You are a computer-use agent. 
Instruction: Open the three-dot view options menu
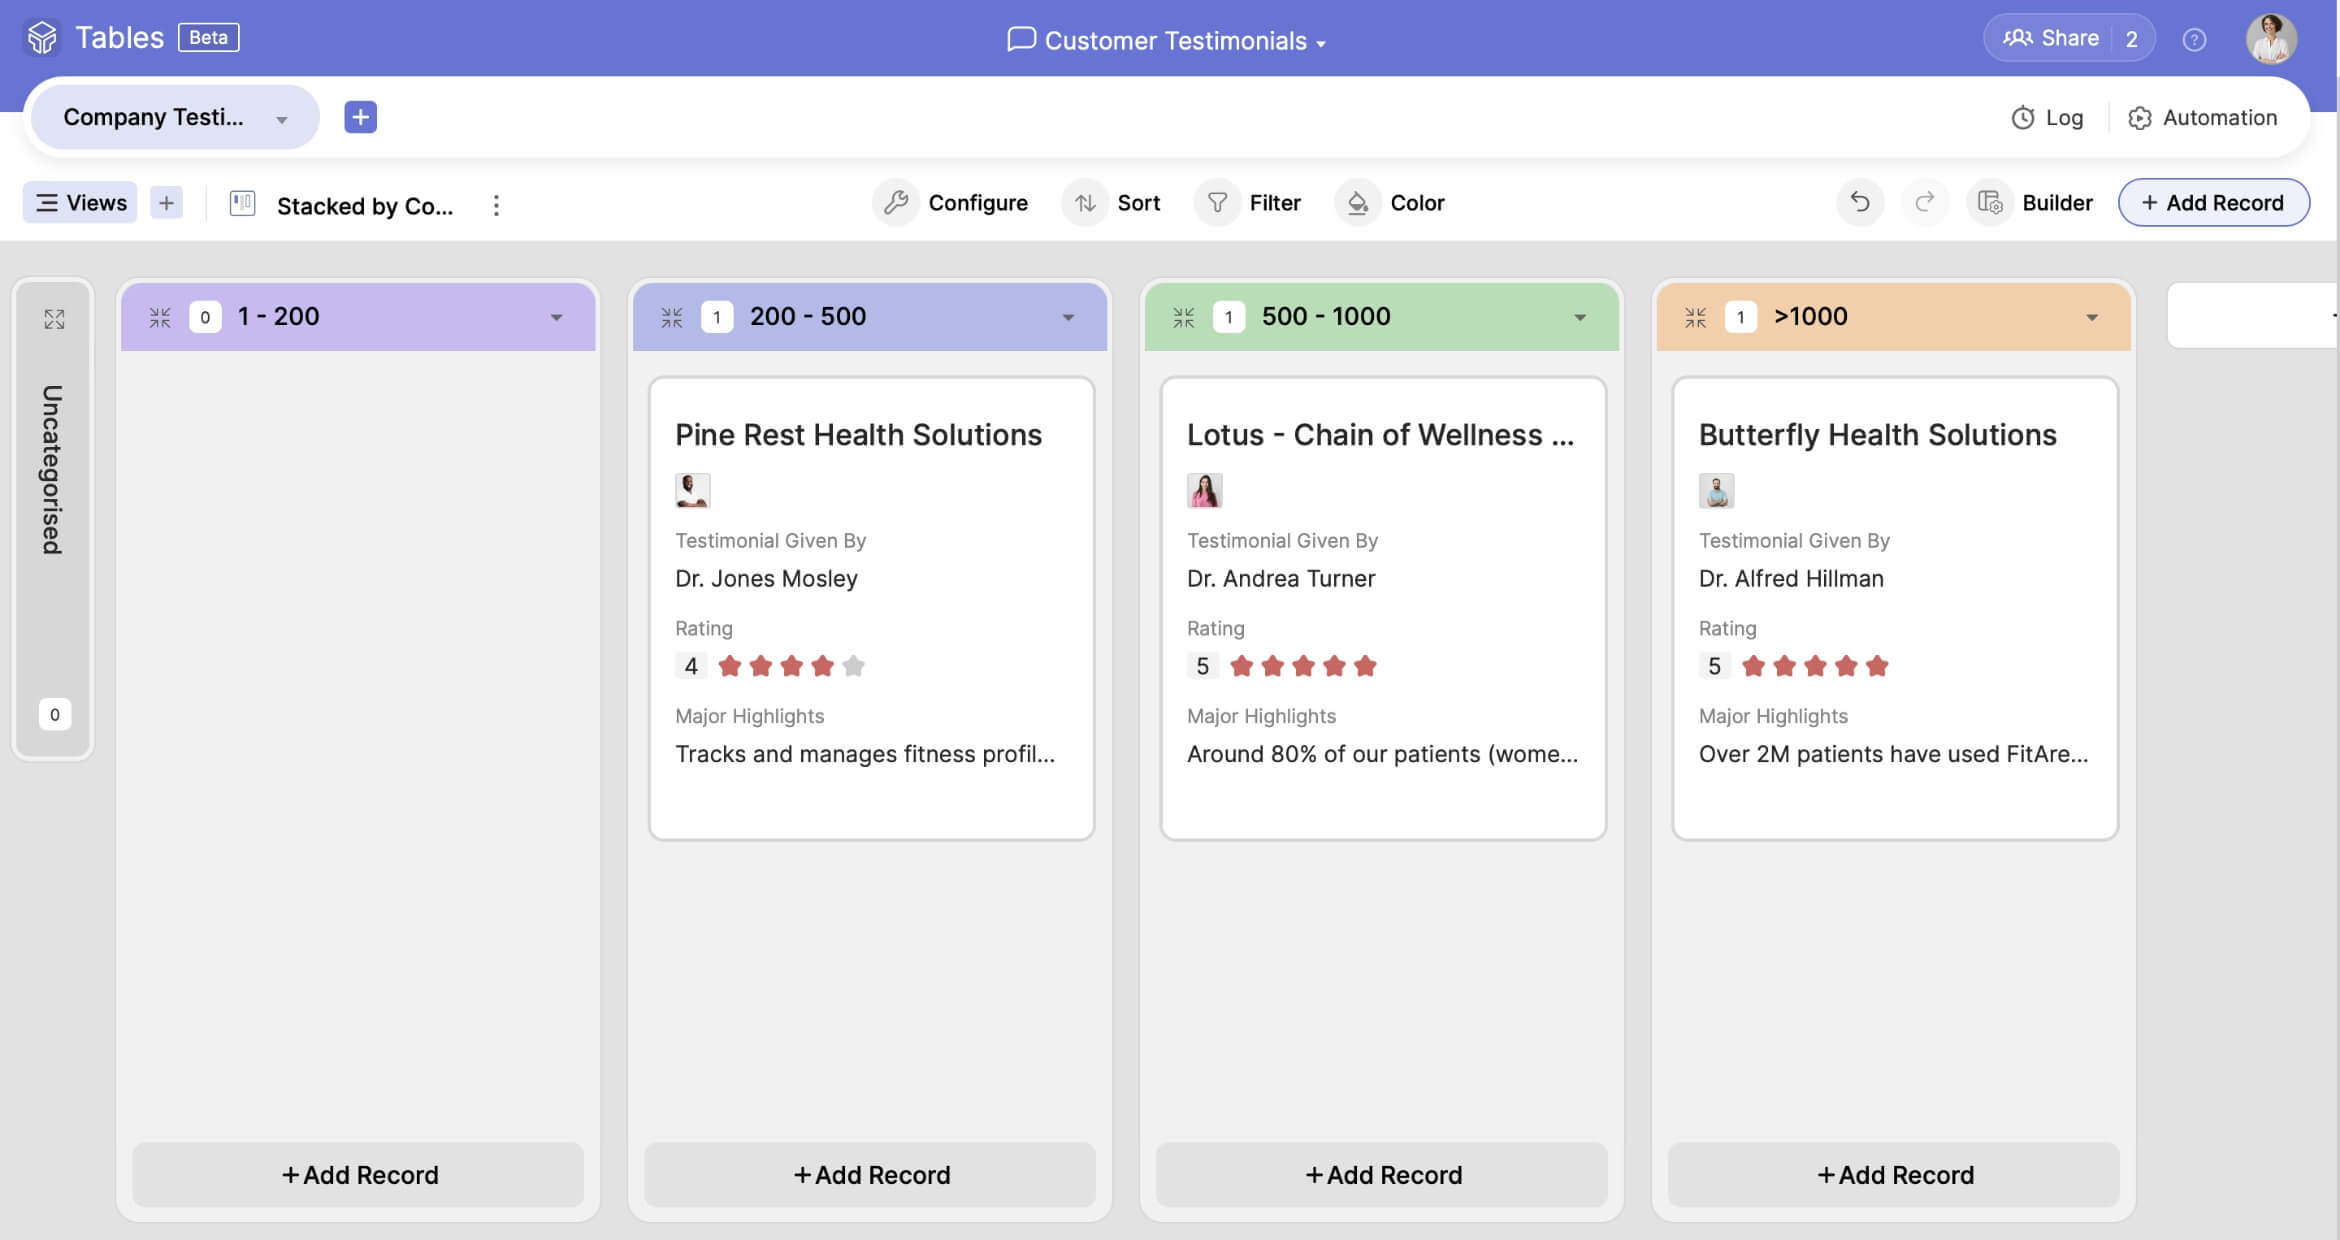(x=496, y=205)
